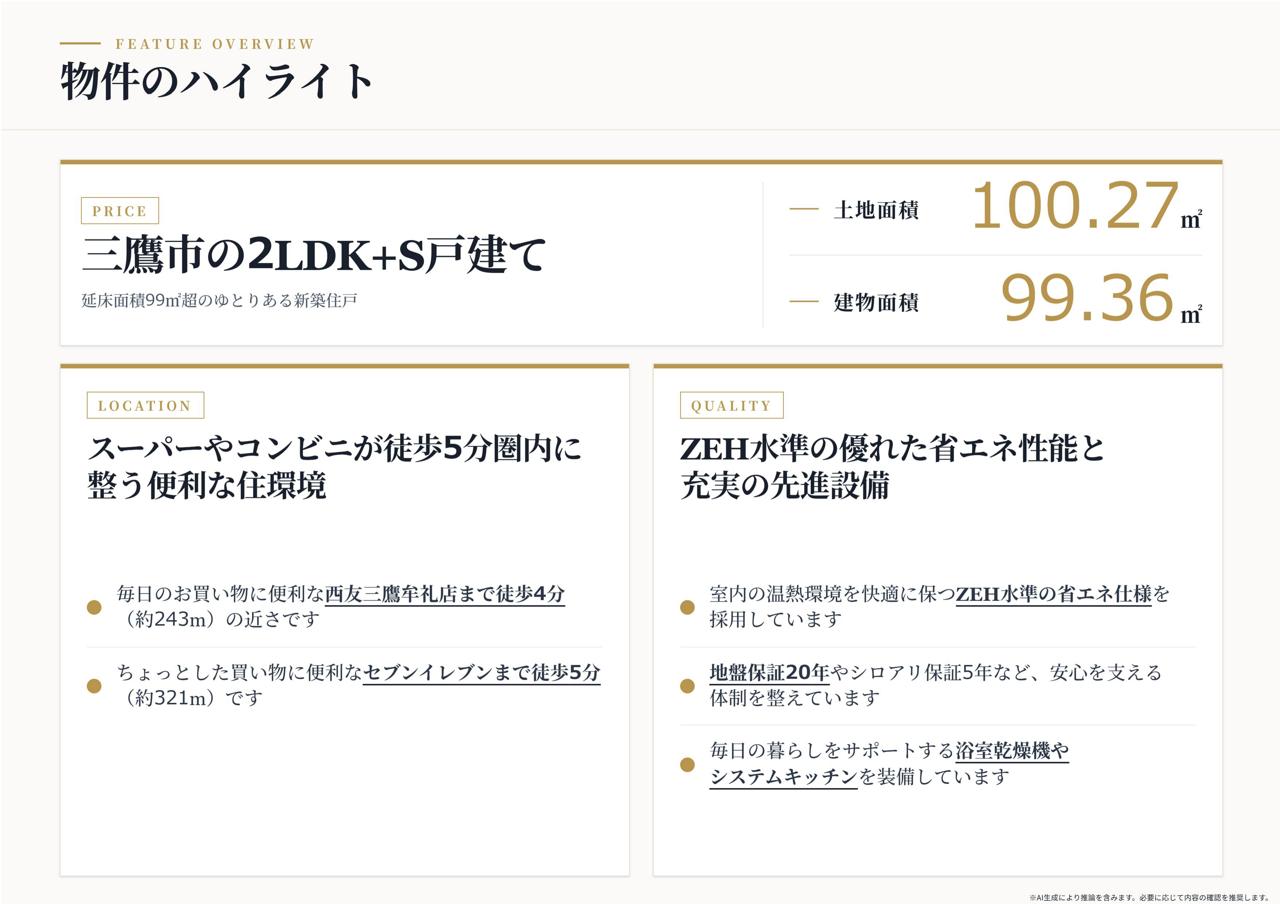Click the gold bullet beside 地盤保証 item
Viewport: 1280px width, 904px height.
tap(687, 686)
